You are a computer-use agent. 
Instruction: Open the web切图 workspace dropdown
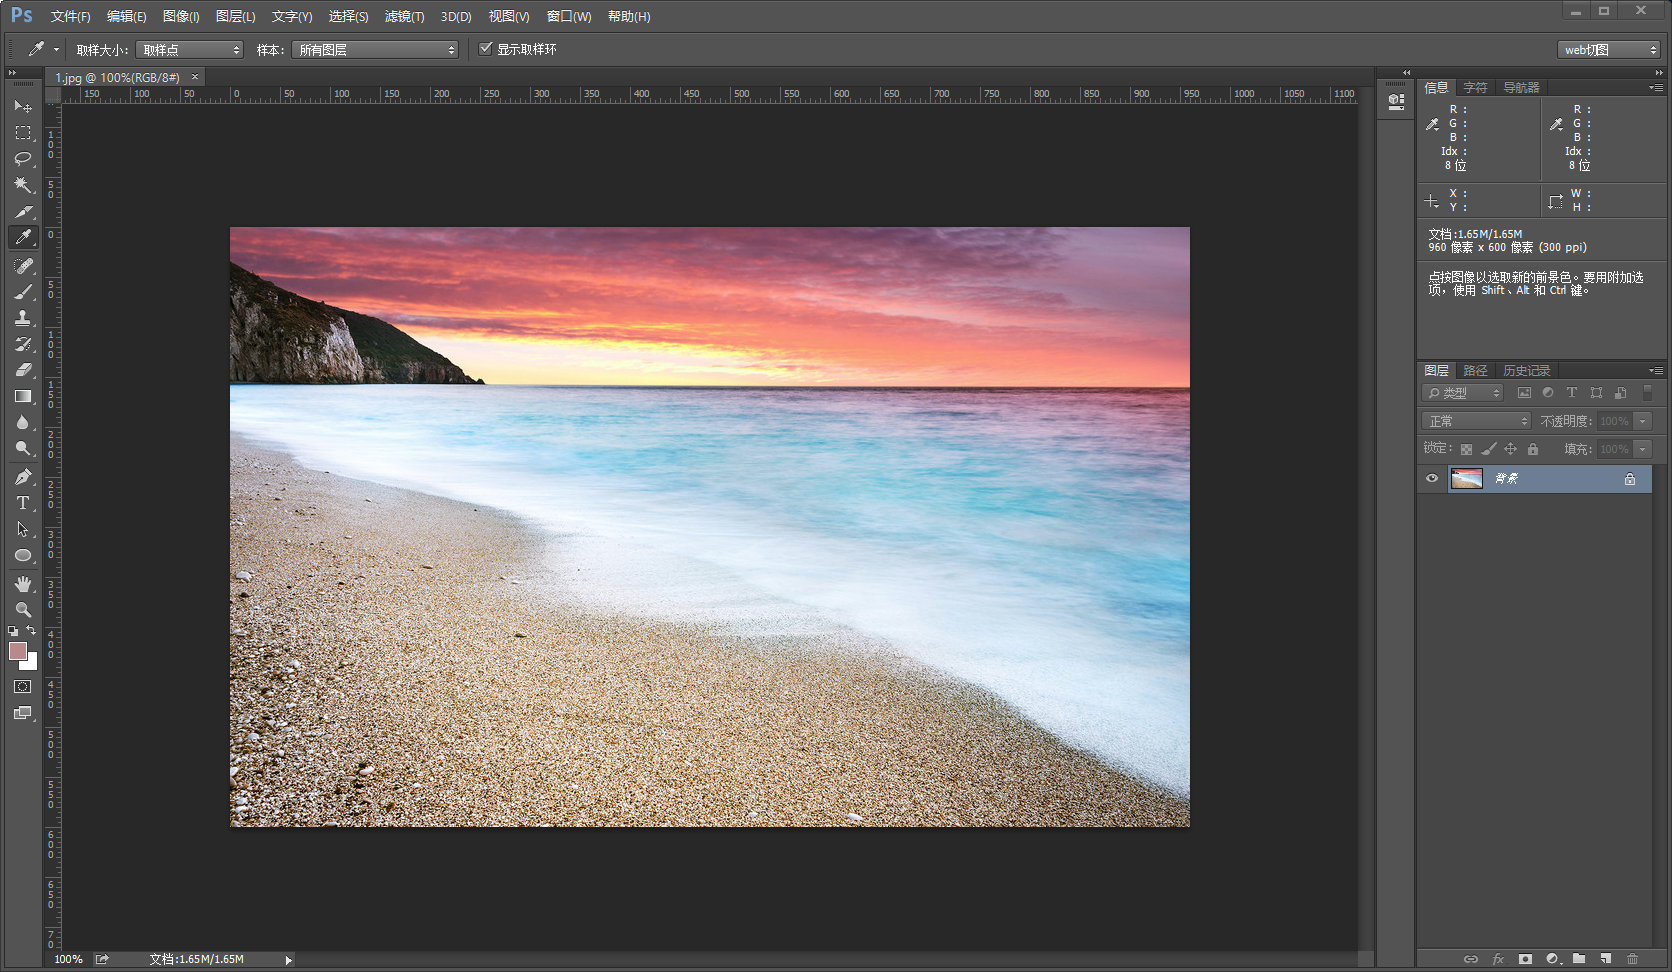pos(1608,50)
